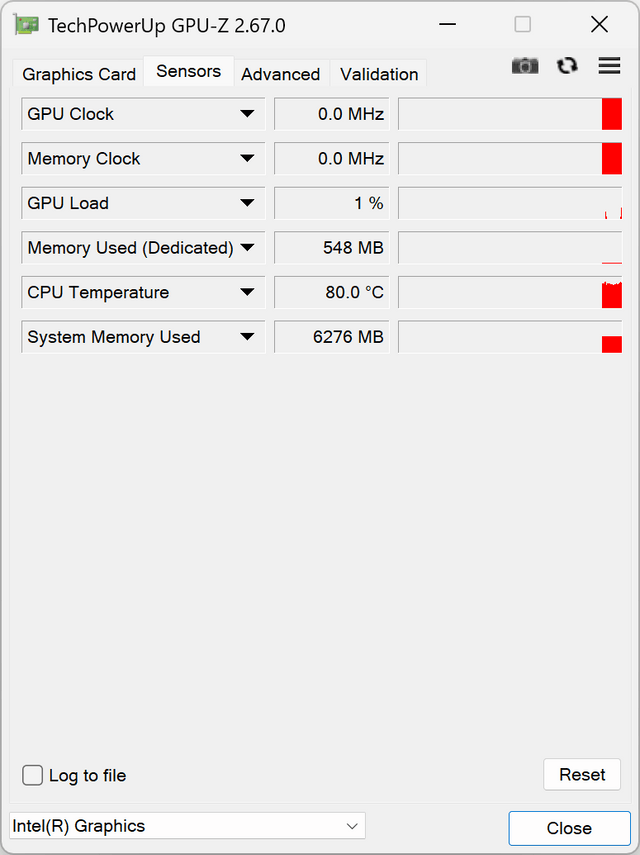The image size is (640, 855).
Task: Take a screenshot with the camera icon
Action: 524,66
